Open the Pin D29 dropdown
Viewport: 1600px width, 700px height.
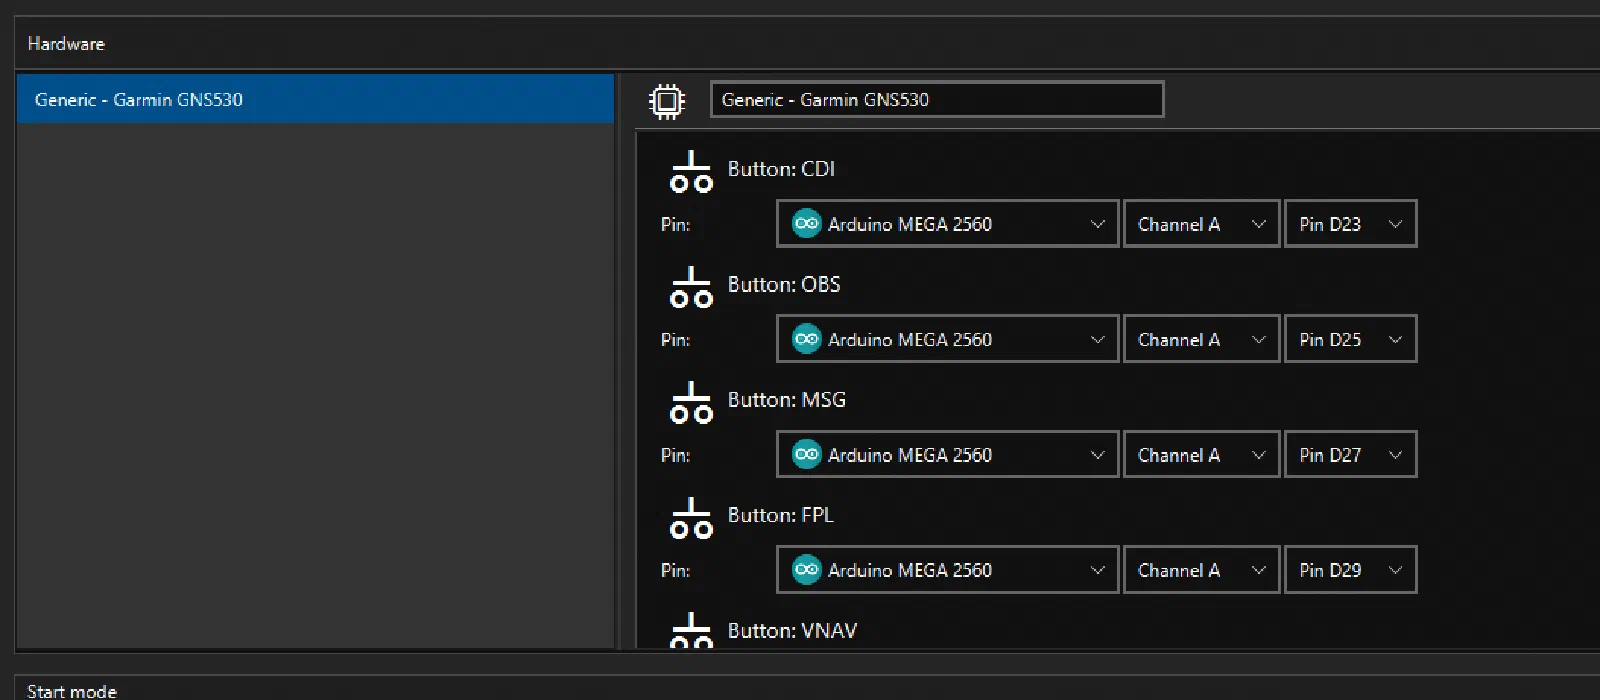1350,569
